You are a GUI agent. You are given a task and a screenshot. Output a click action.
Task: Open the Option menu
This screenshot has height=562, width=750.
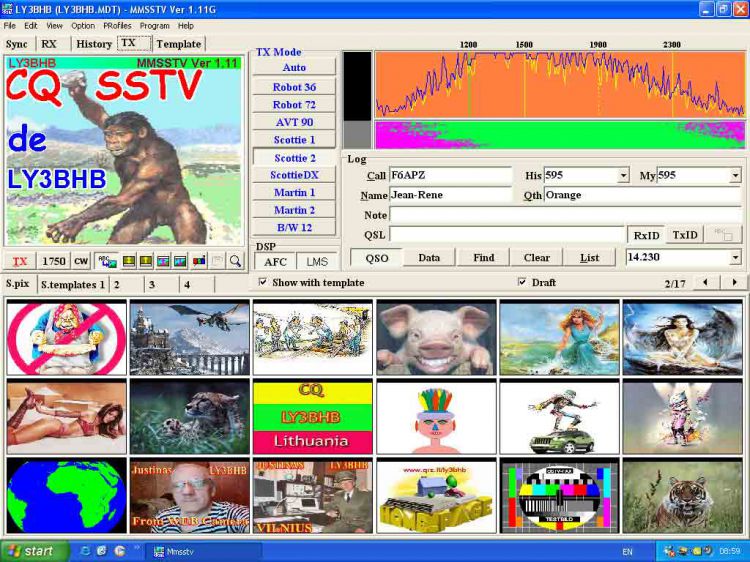pyautogui.click(x=83, y=25)
